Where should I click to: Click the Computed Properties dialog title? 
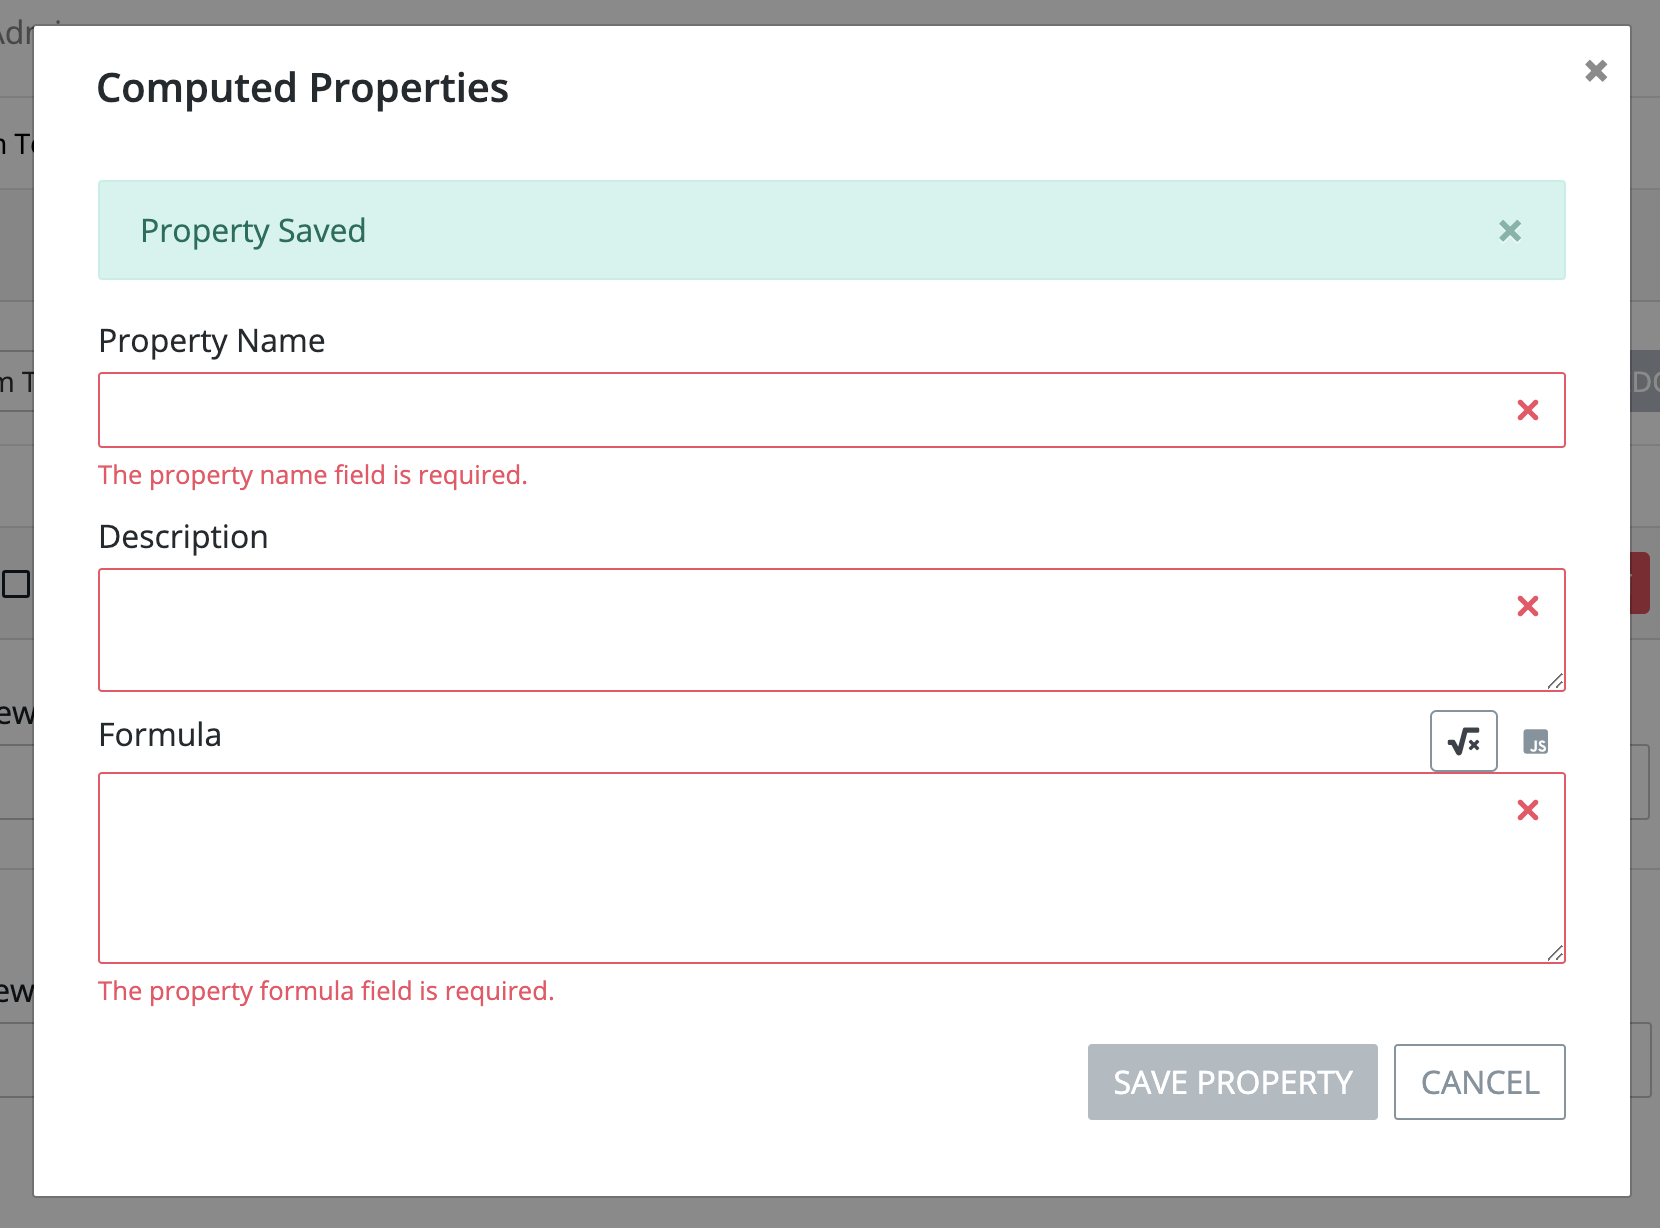point(302,88)
